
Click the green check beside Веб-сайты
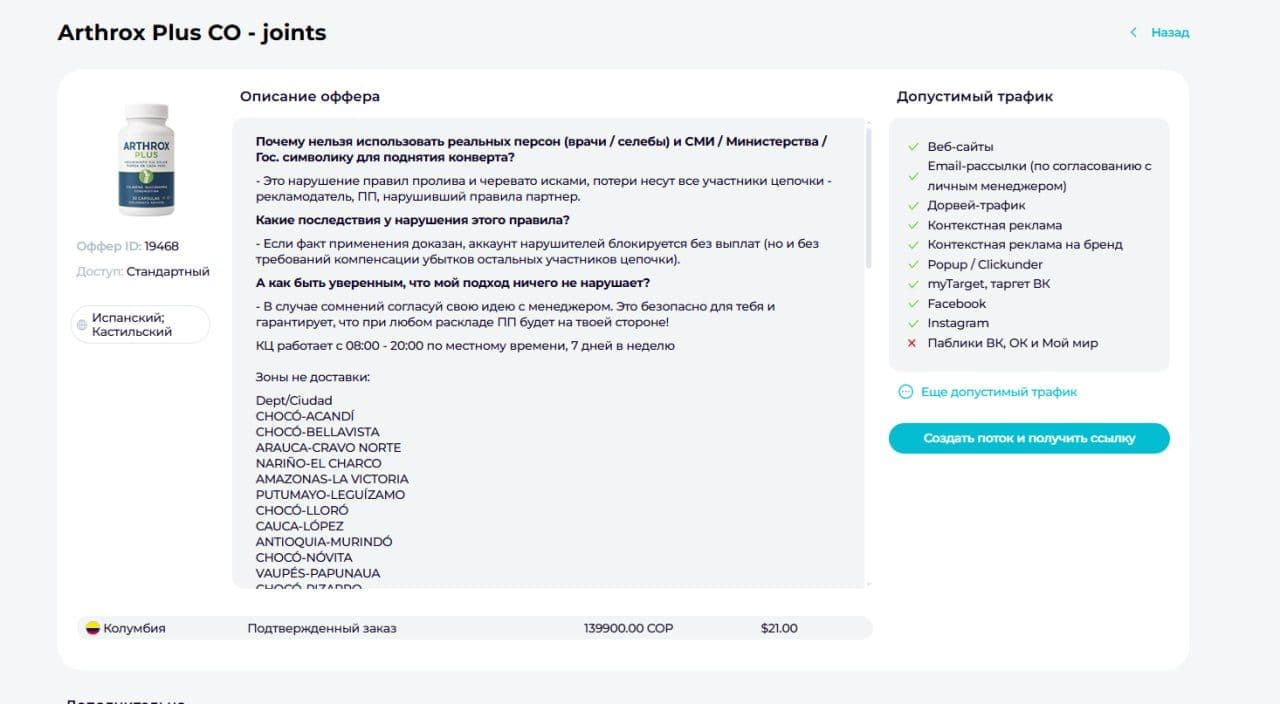coord(912,147)
